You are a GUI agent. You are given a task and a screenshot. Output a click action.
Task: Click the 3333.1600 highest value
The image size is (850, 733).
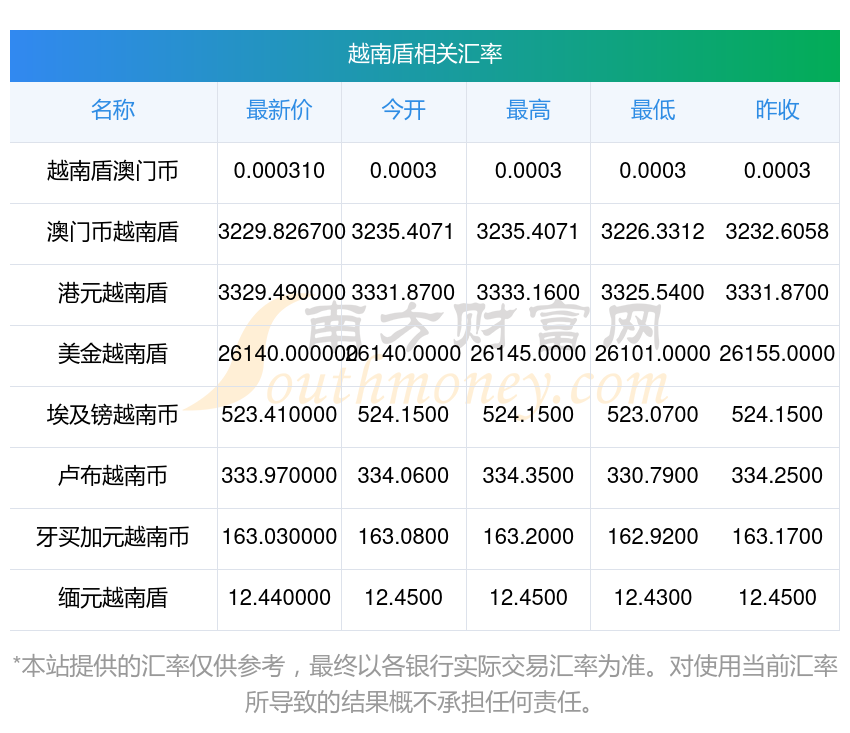point(528,293)
